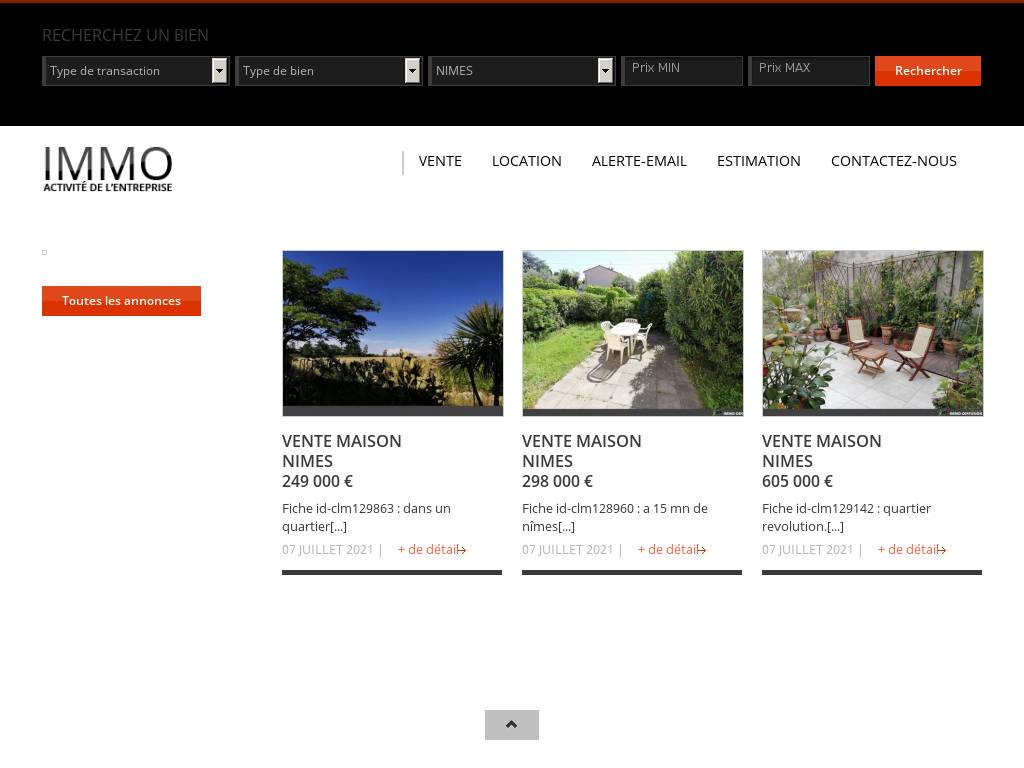The height and width of the screenshot is (768, 1024).
Task: Click '+ de détail' for the 605 000 € listing
Action: [911, 550]
